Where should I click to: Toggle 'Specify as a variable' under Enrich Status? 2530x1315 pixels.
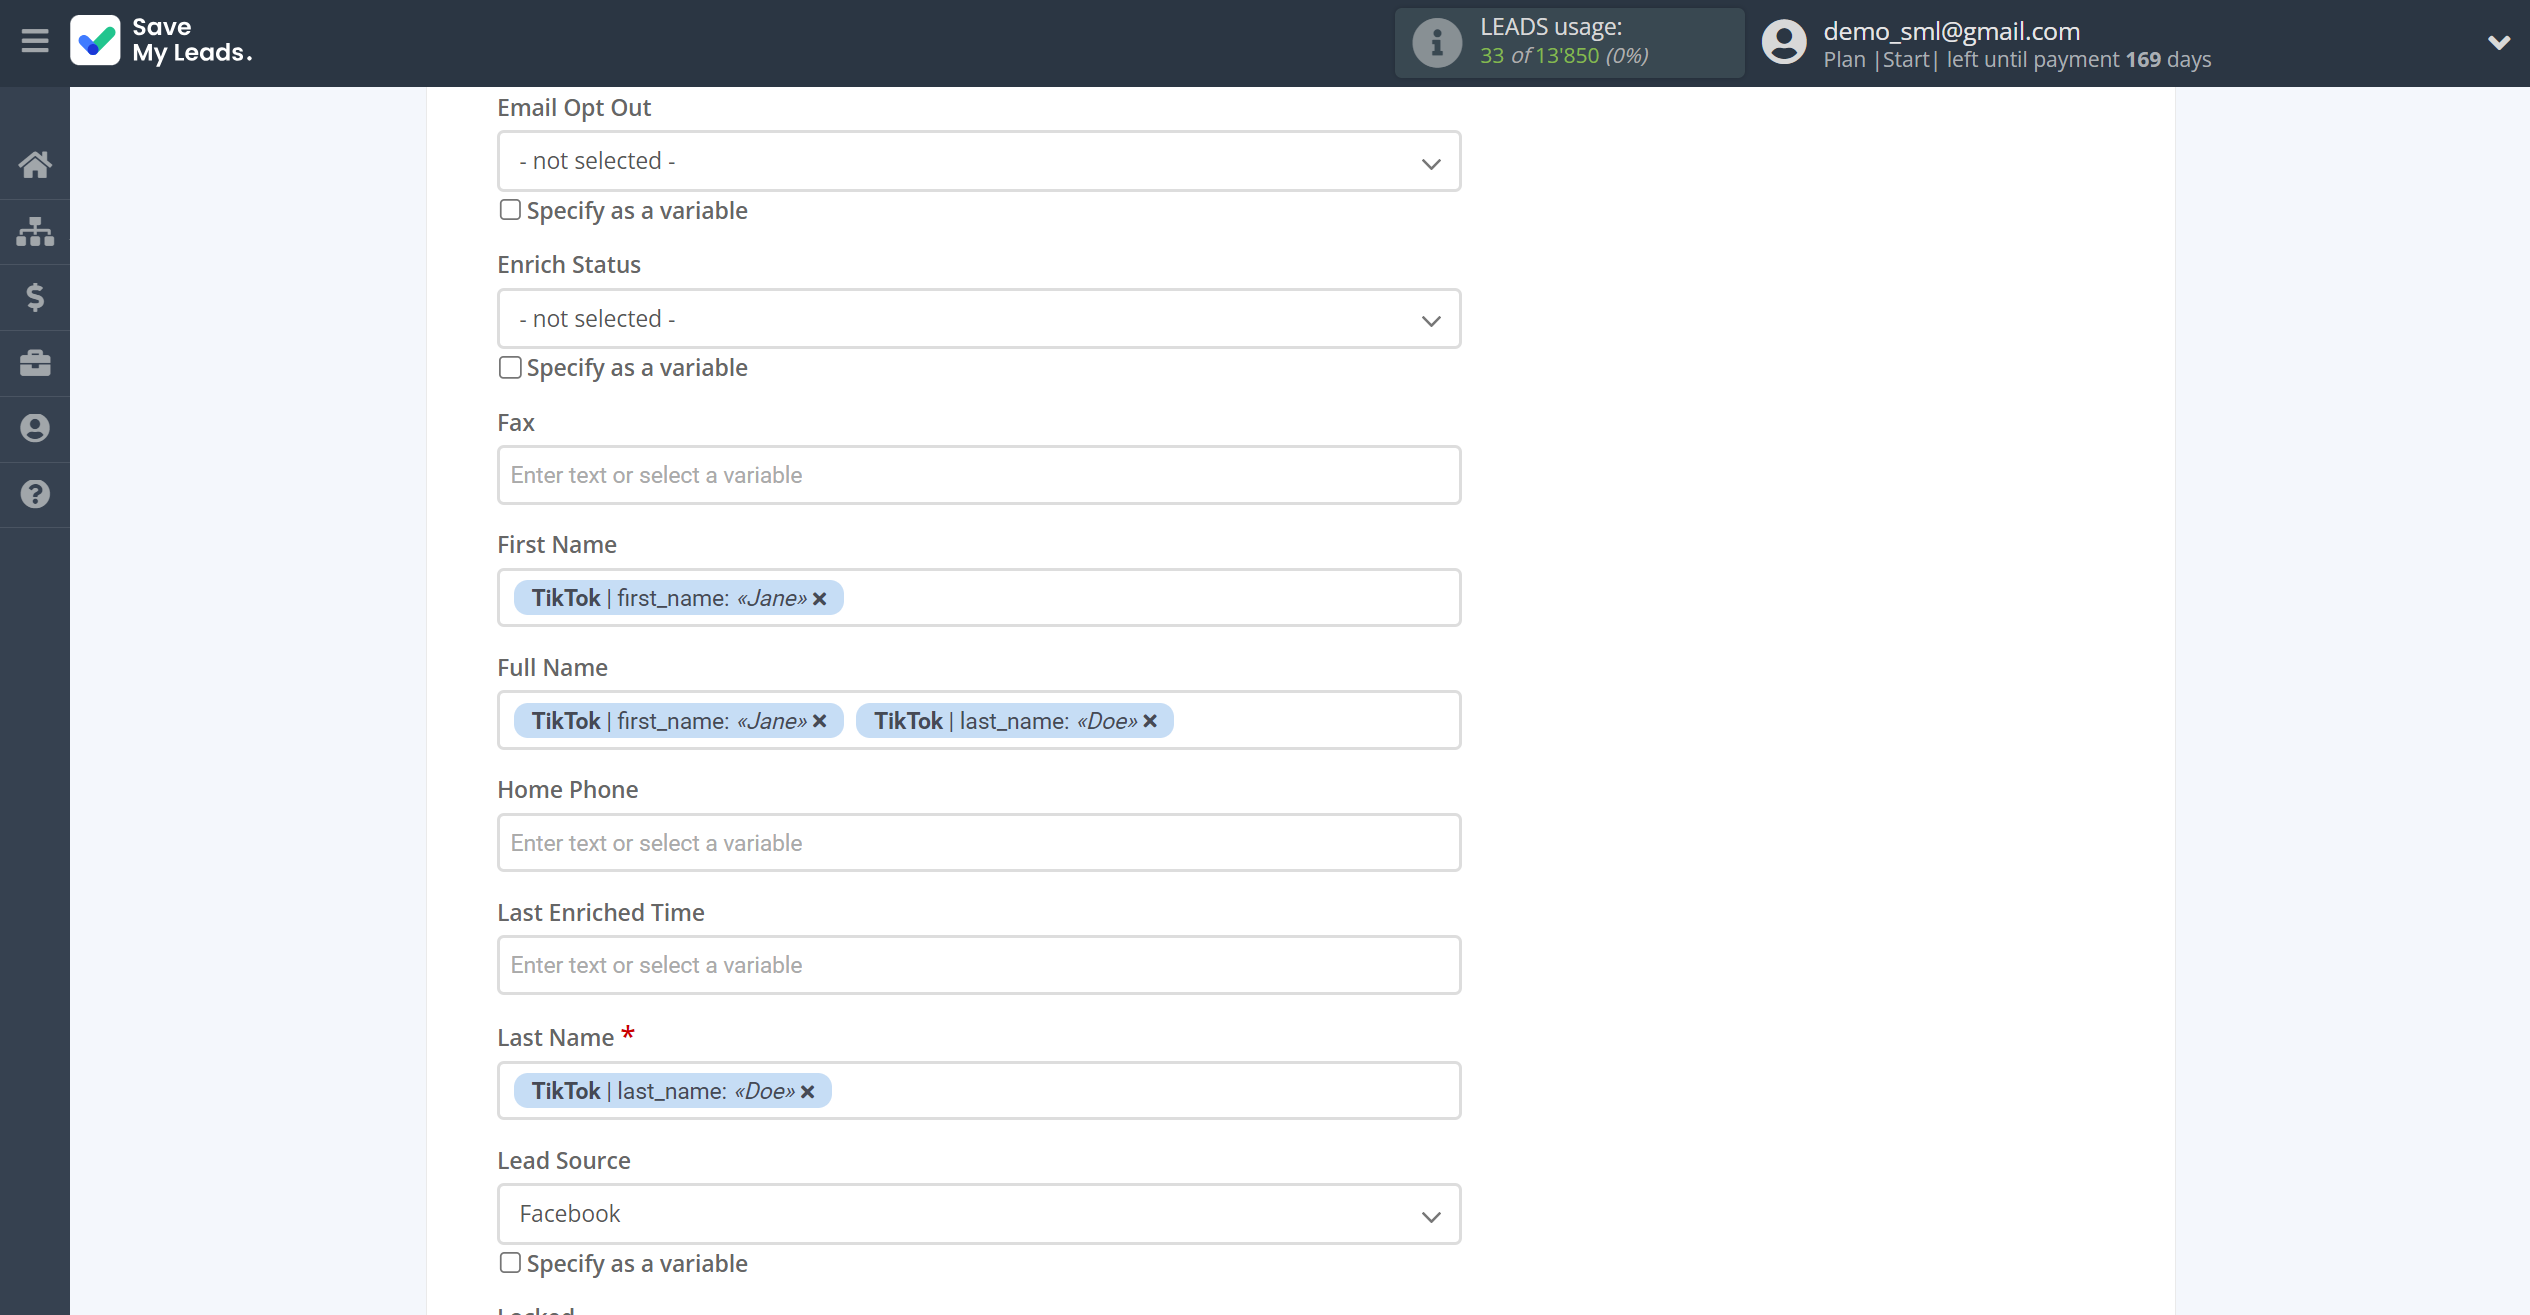510,366
